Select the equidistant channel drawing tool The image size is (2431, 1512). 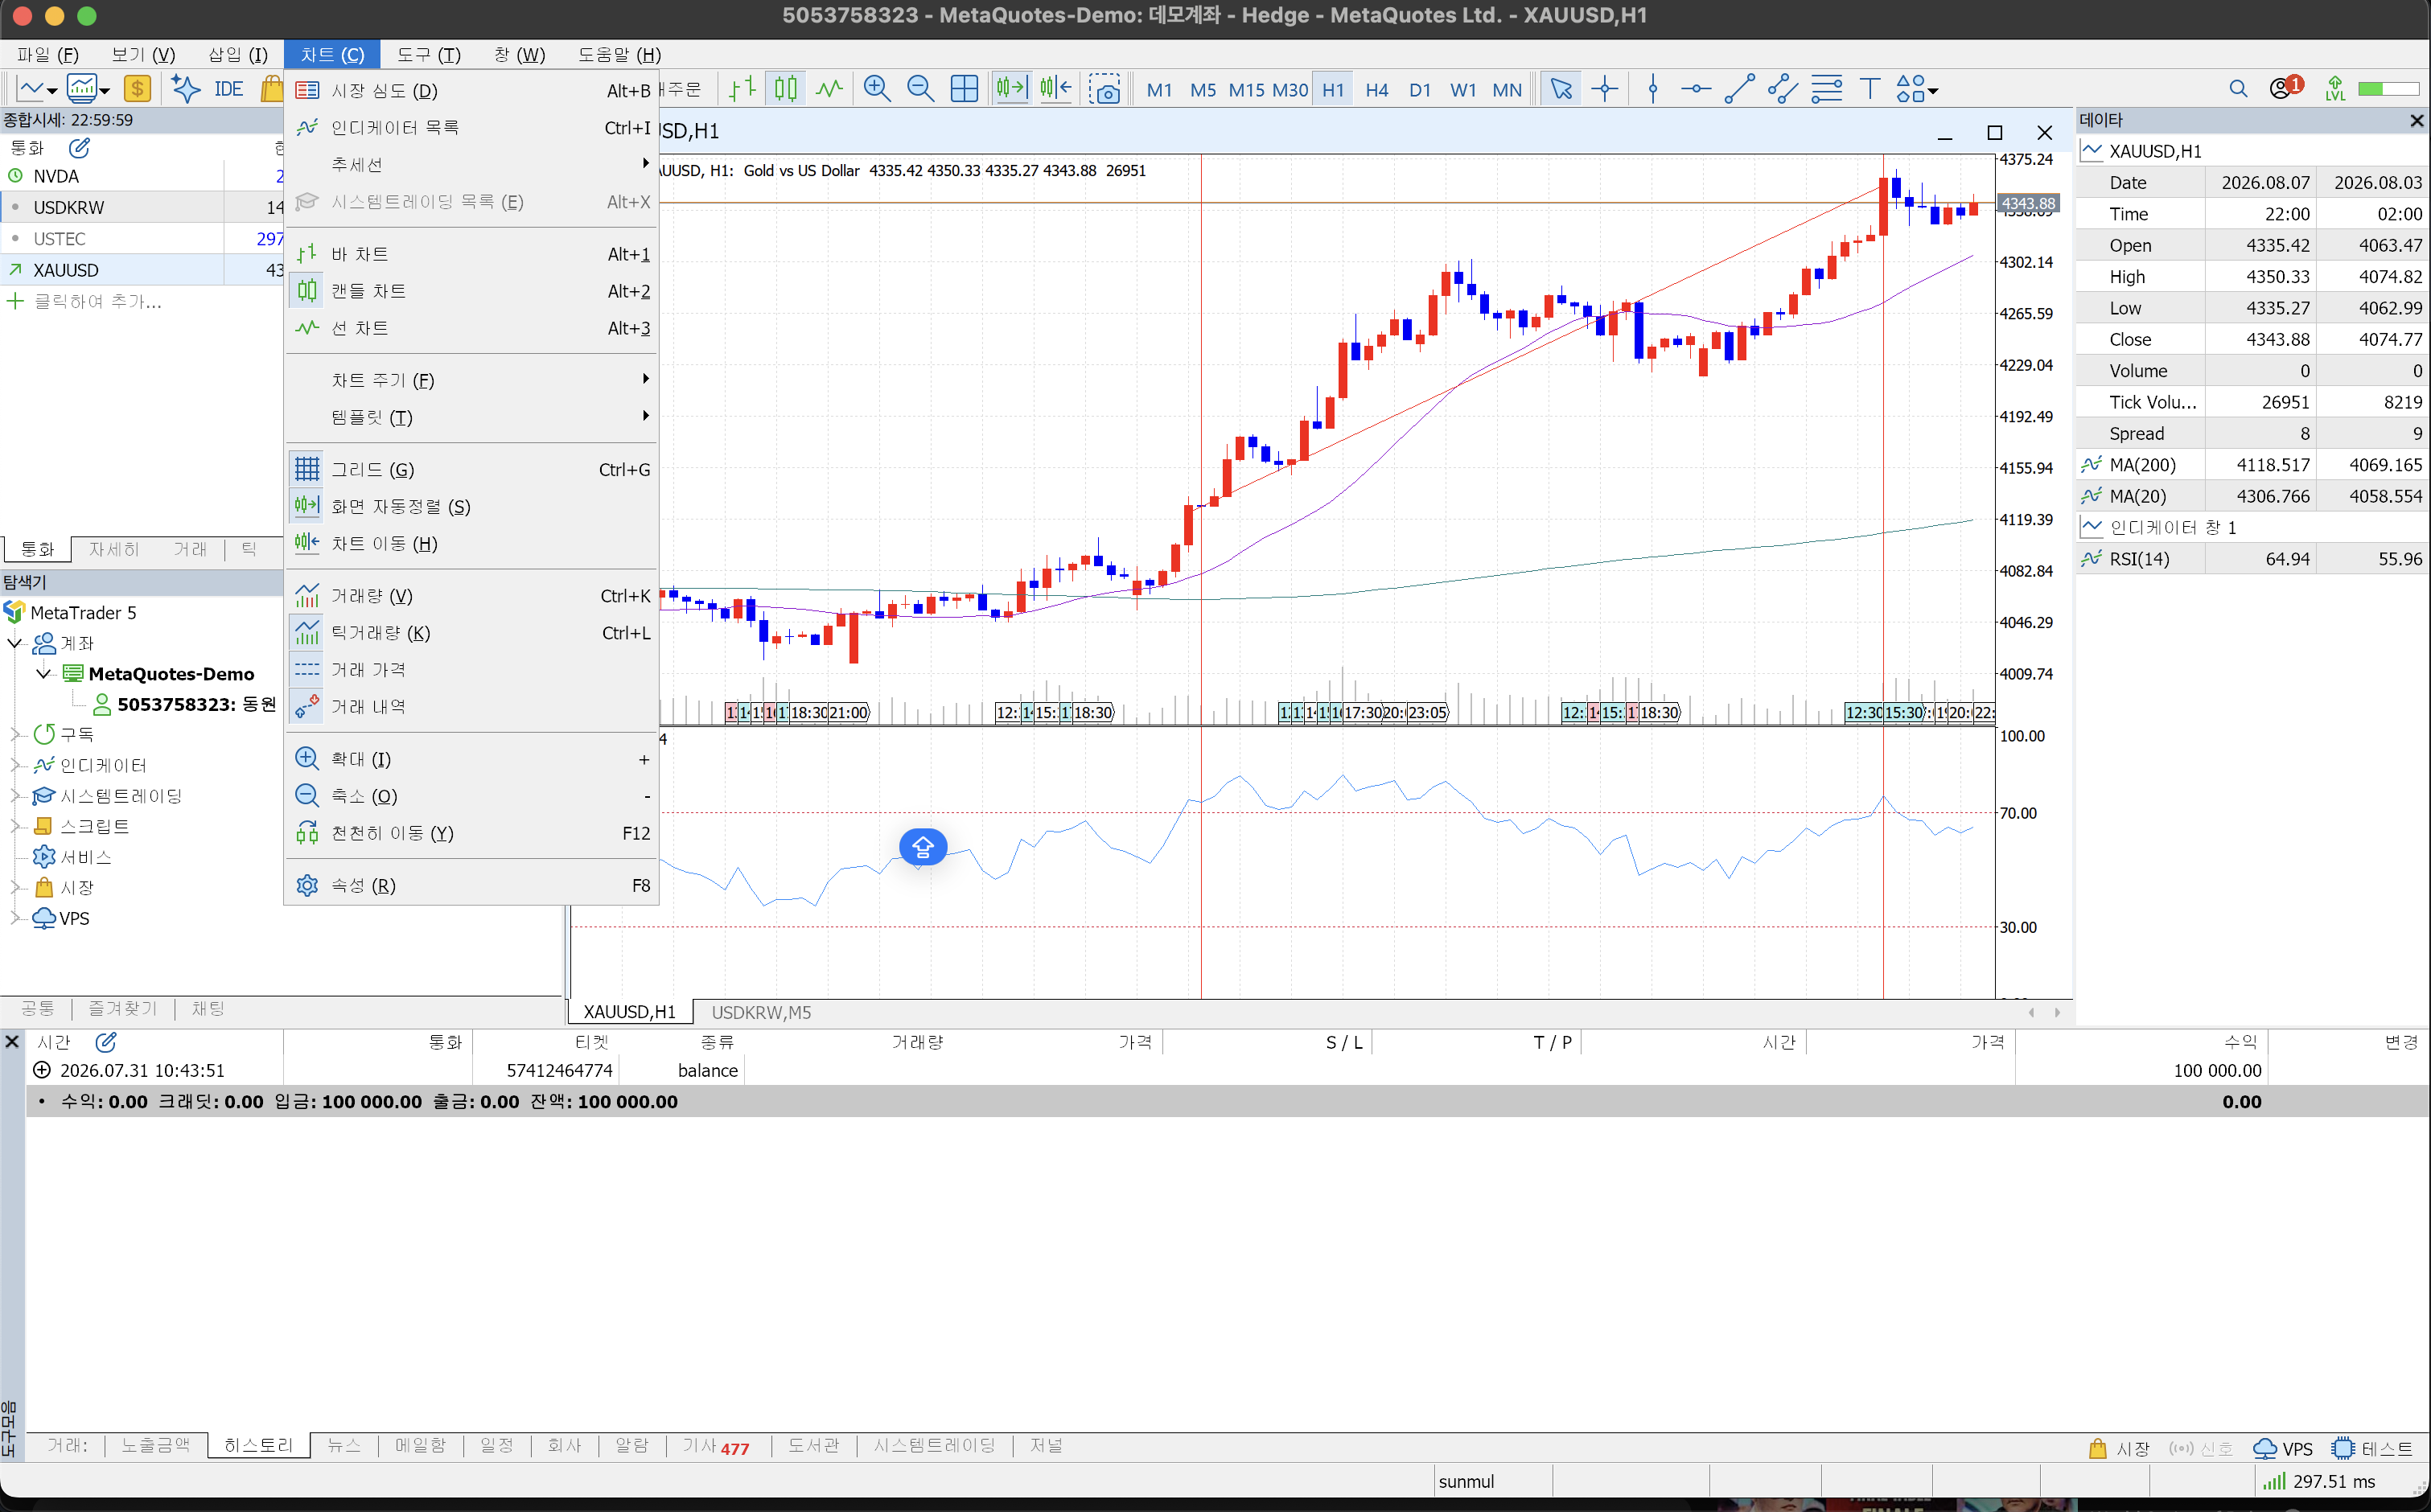click(1782, 89)
